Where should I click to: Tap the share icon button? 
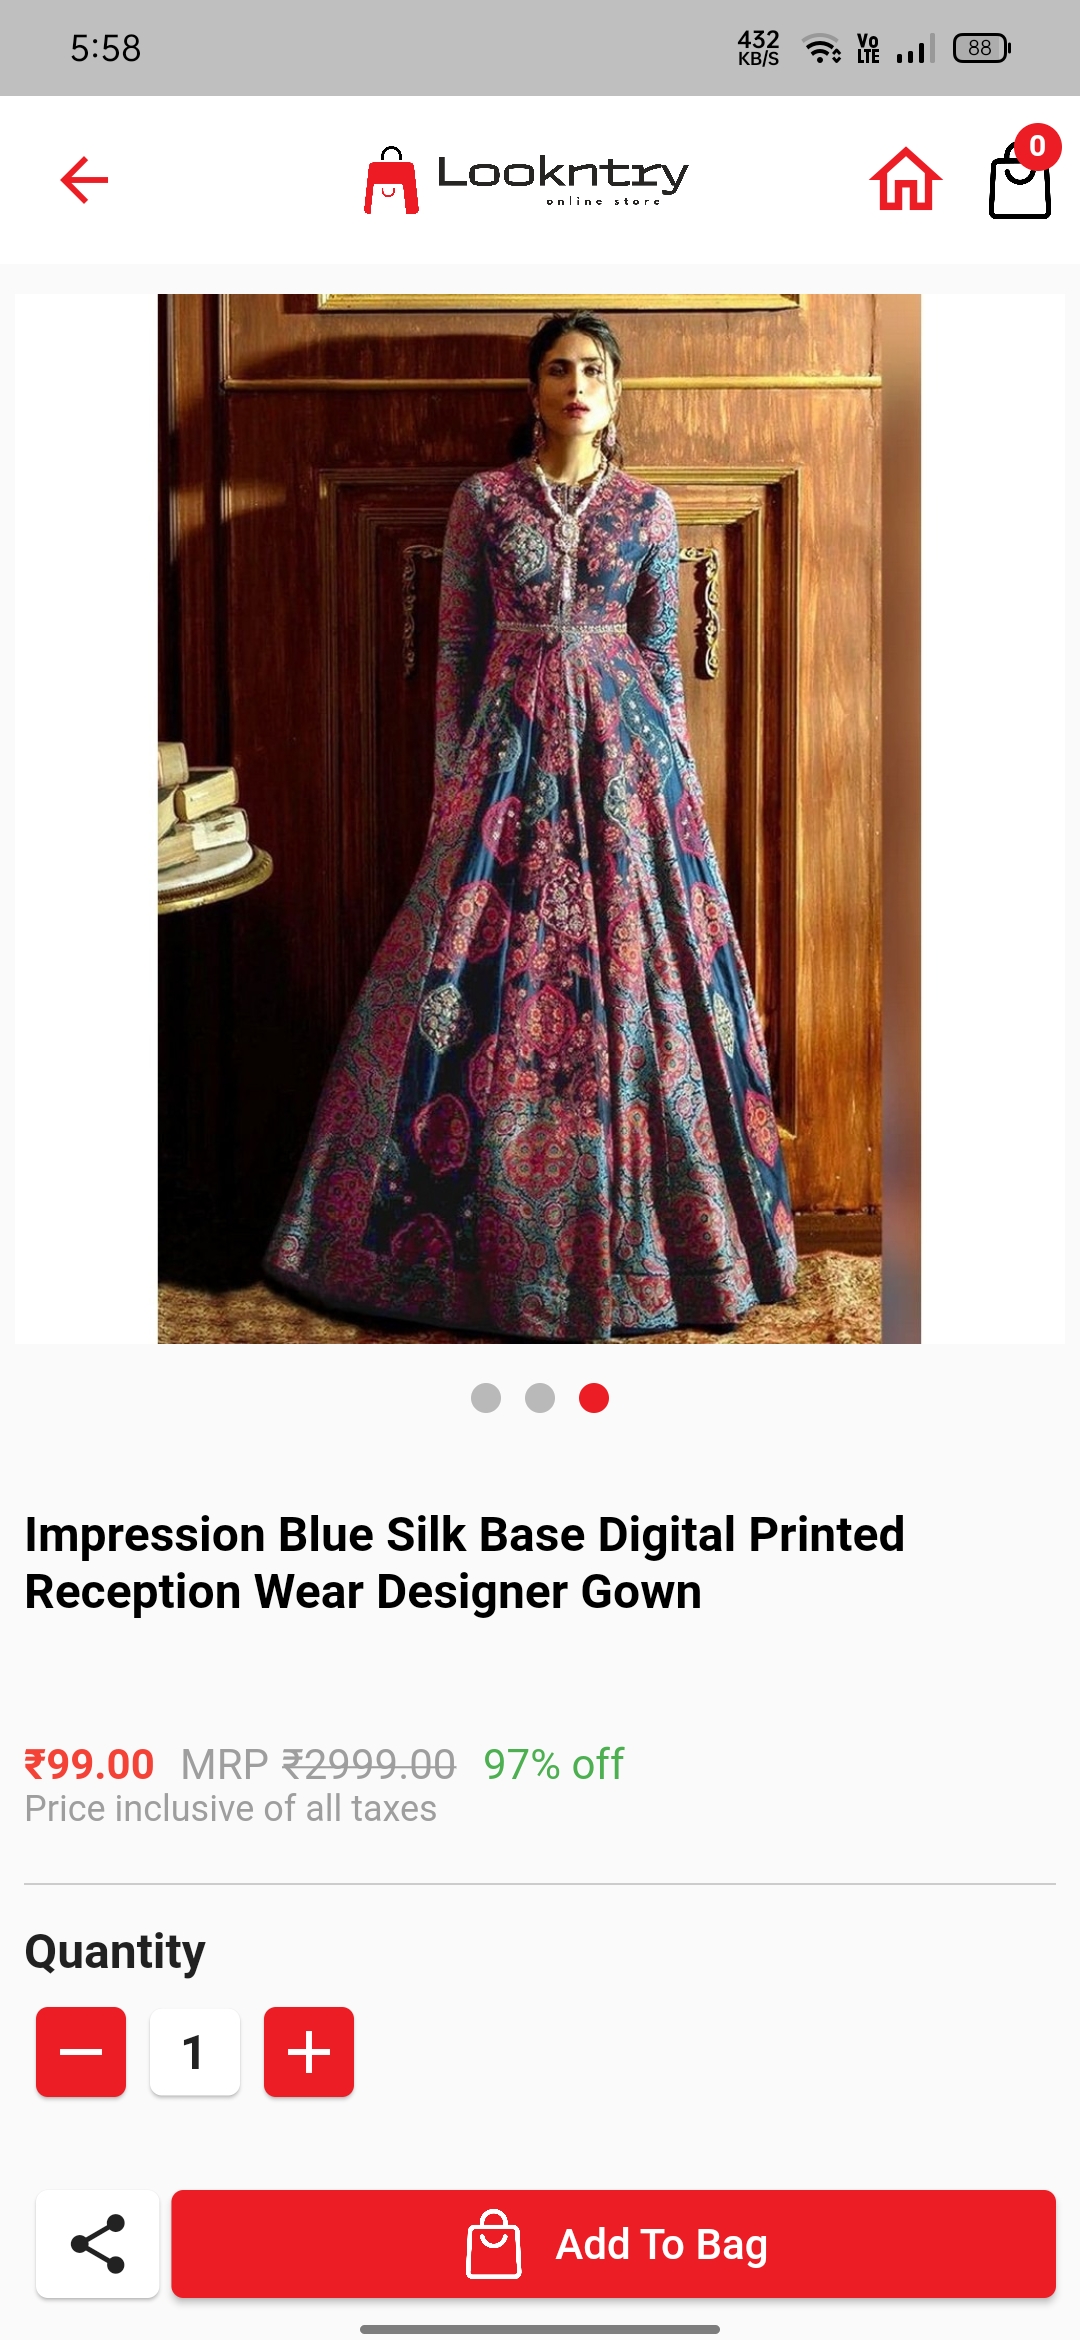[x=98, y=2244]
